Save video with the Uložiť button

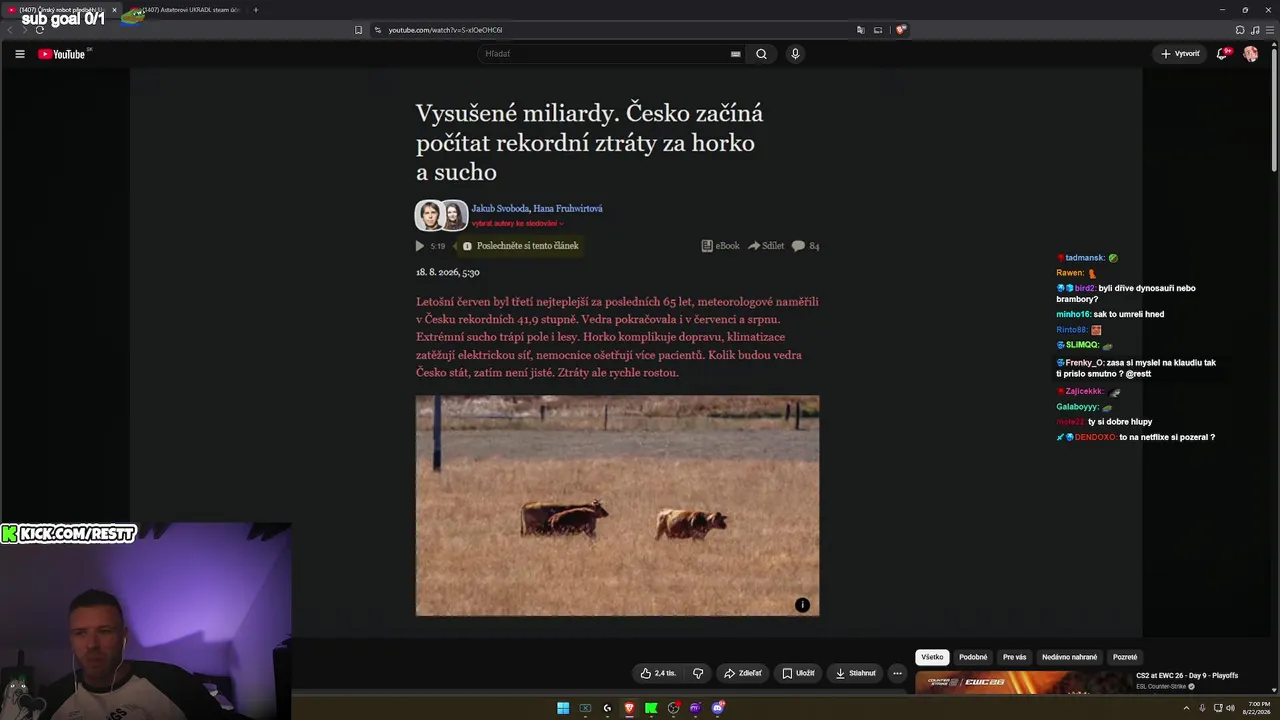click(x=798, y=673)
